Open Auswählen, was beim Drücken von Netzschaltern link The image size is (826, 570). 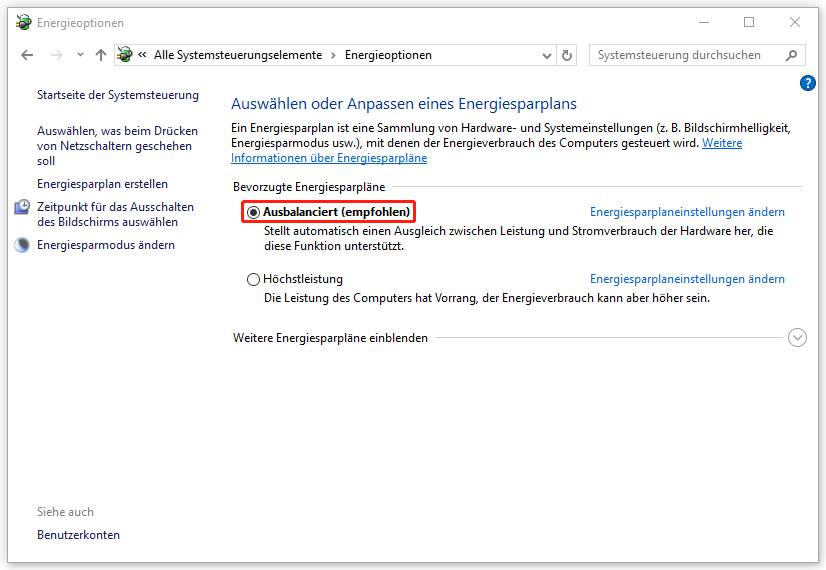117,146
